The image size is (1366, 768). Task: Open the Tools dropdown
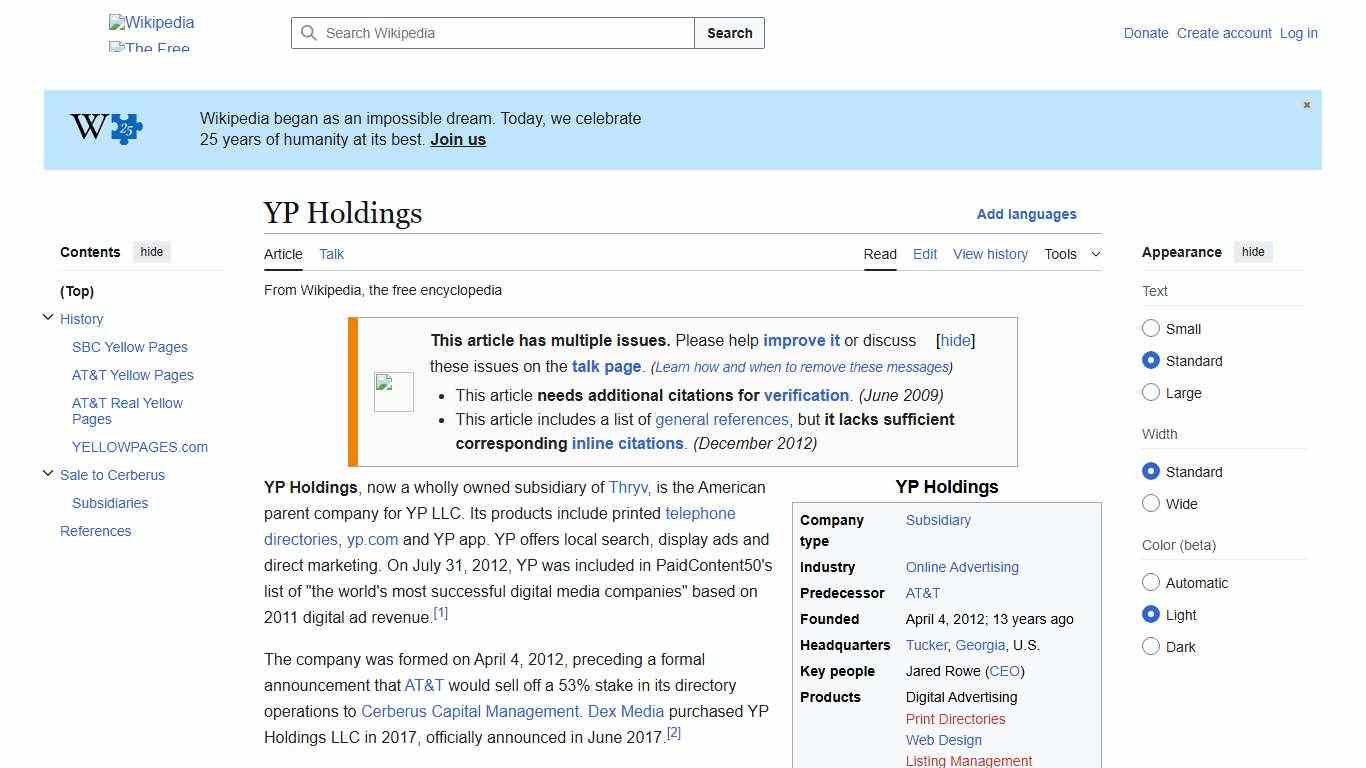coord(1071,254)
